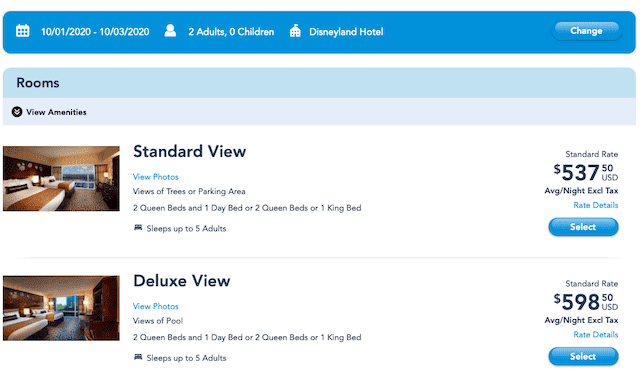Click the View Amenities chevron circle icon

(x=17, y=112)
